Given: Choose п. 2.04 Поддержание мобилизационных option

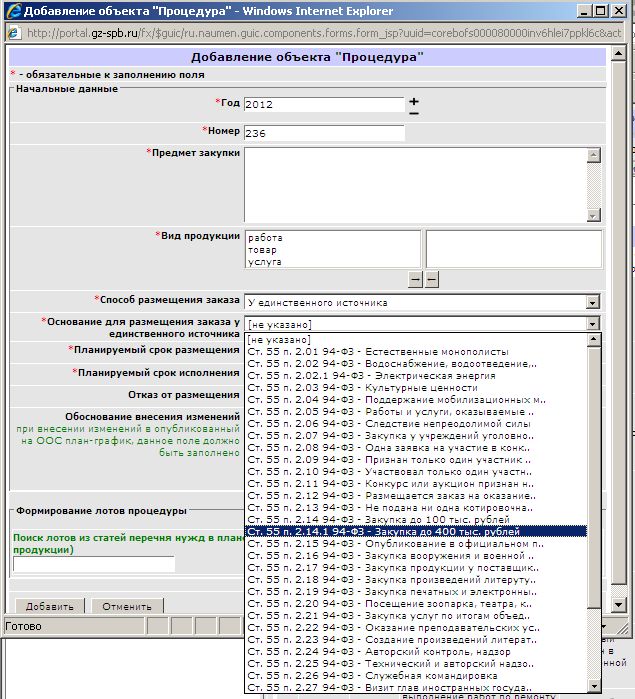Looking at the screenshot, I should coord(416,400).
